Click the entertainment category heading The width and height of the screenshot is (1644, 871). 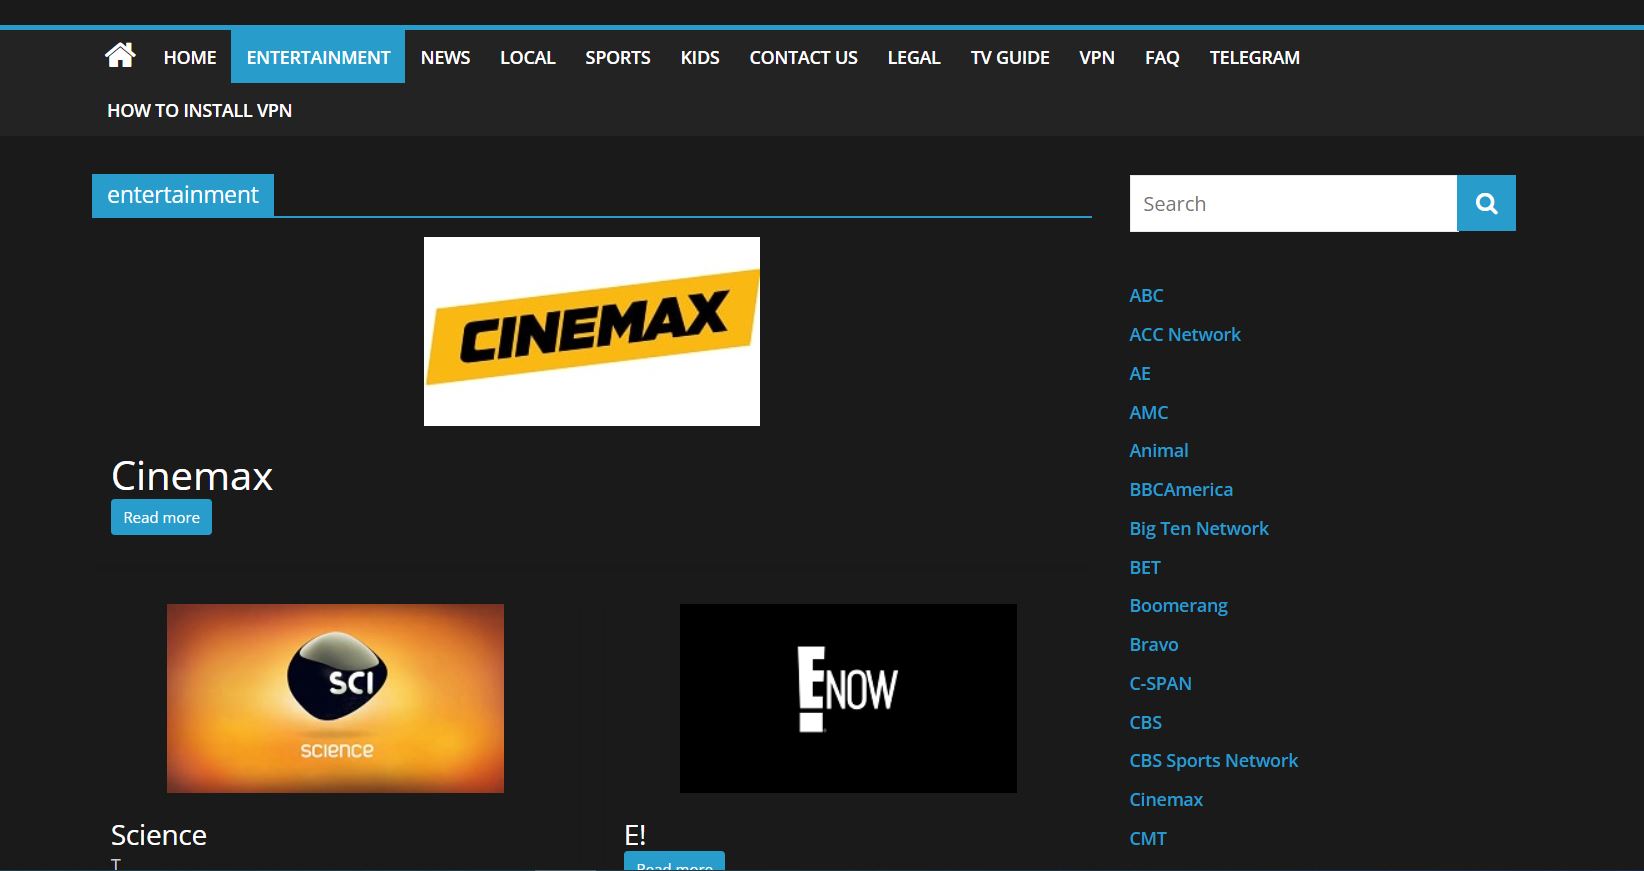pos(183,195)
